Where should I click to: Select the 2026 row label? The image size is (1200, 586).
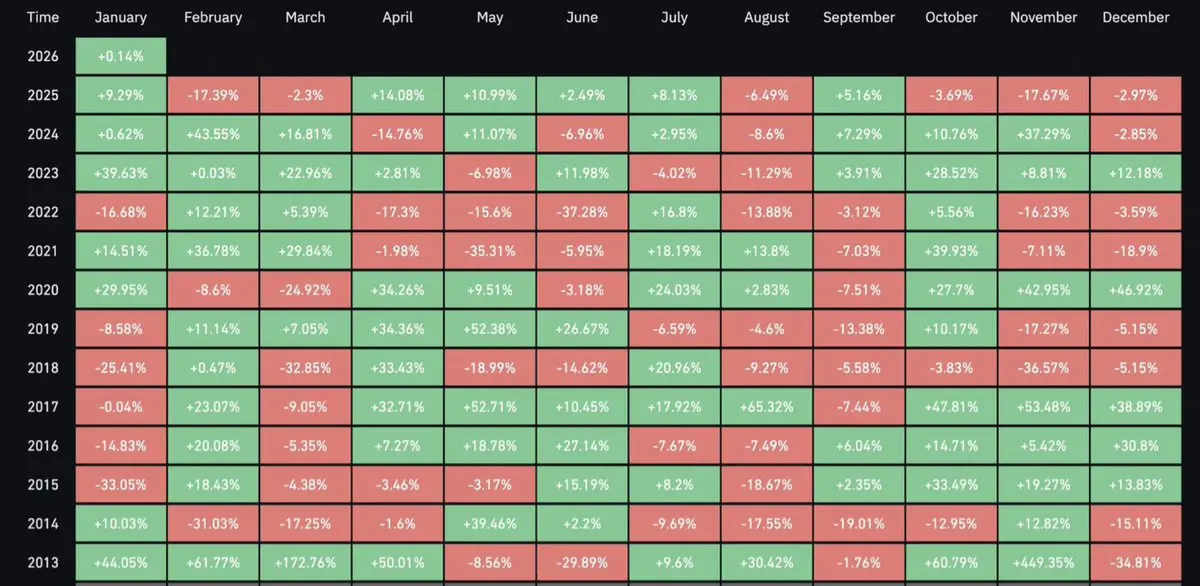[43, 56]
